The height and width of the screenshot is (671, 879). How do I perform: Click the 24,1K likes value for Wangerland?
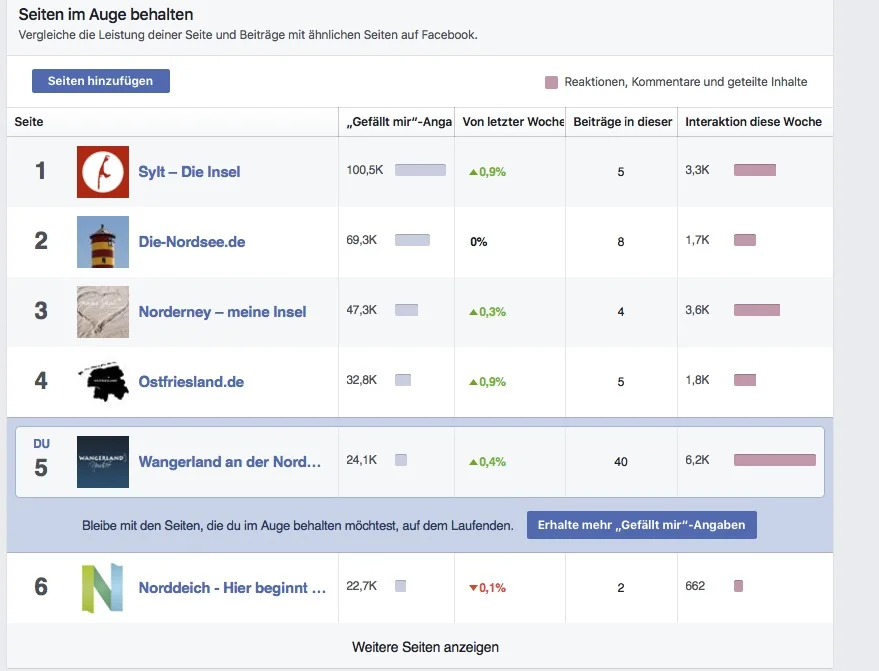click(x=362, y=460)
